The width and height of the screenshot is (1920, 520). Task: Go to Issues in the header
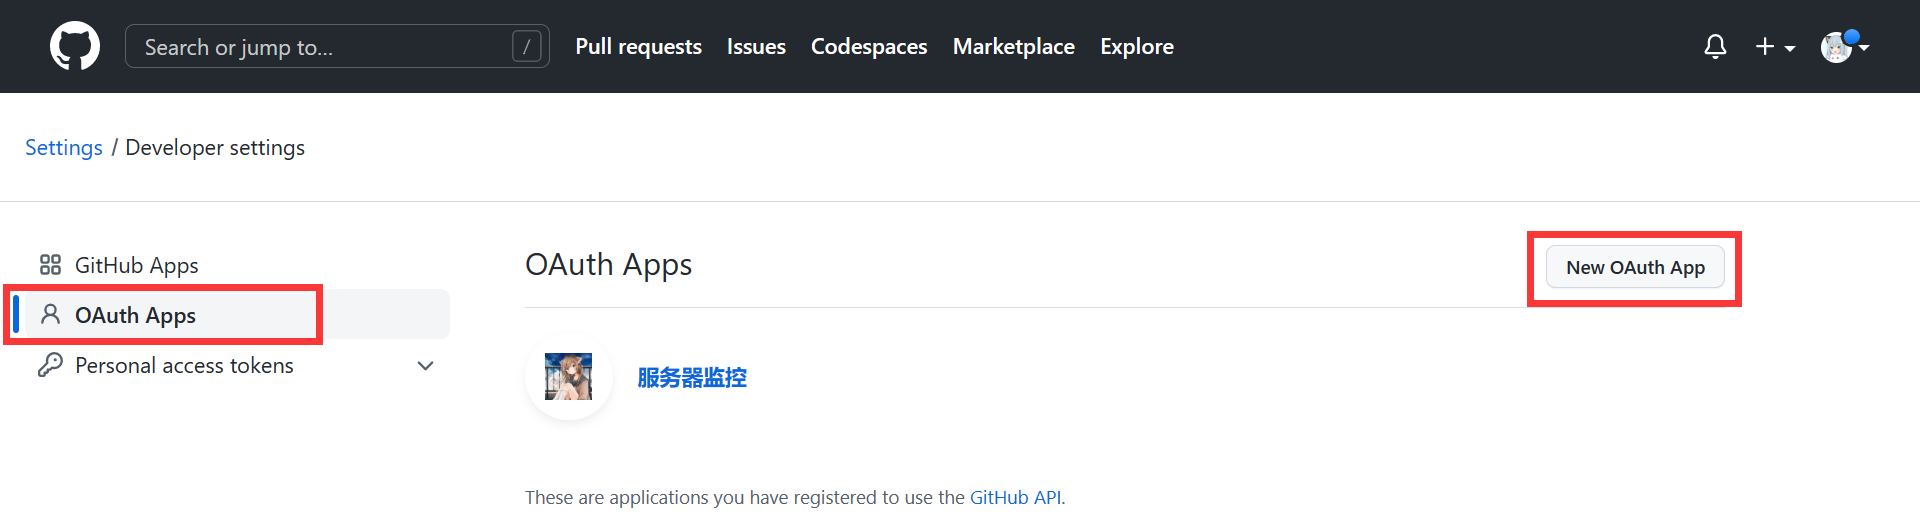pyautogui.click(x=756, y=47)
